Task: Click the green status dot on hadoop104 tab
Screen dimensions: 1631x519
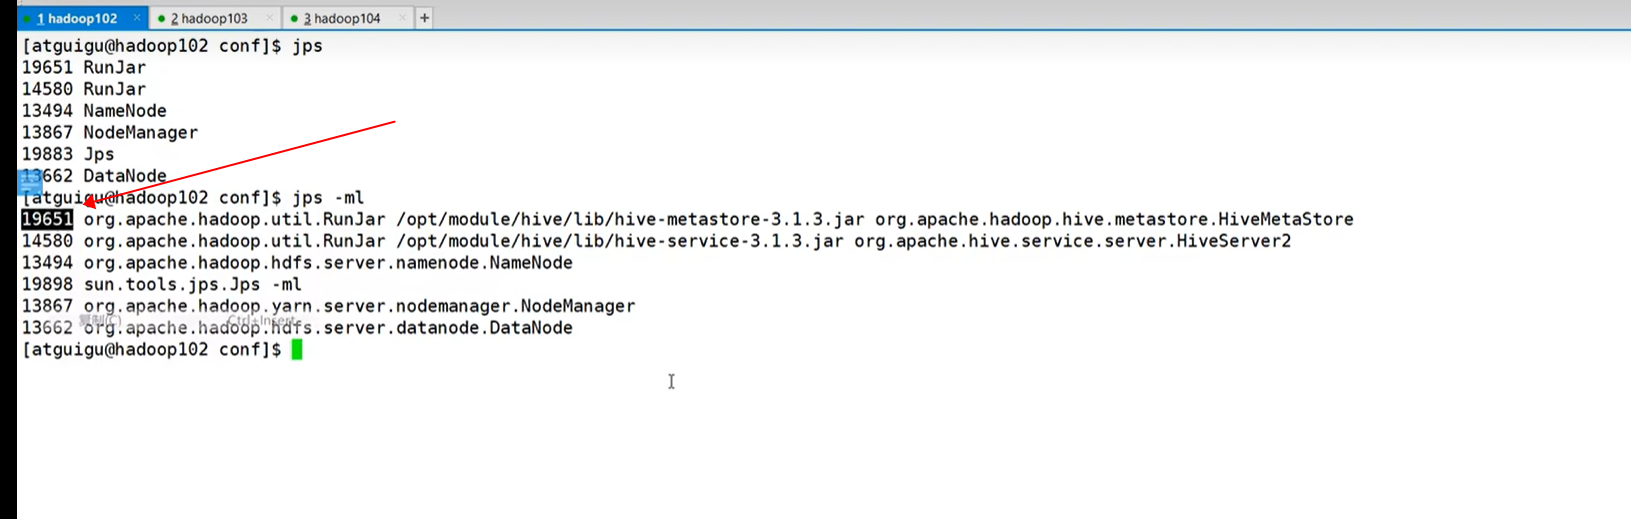Action: pyautogui.click(x=294, y=18)
